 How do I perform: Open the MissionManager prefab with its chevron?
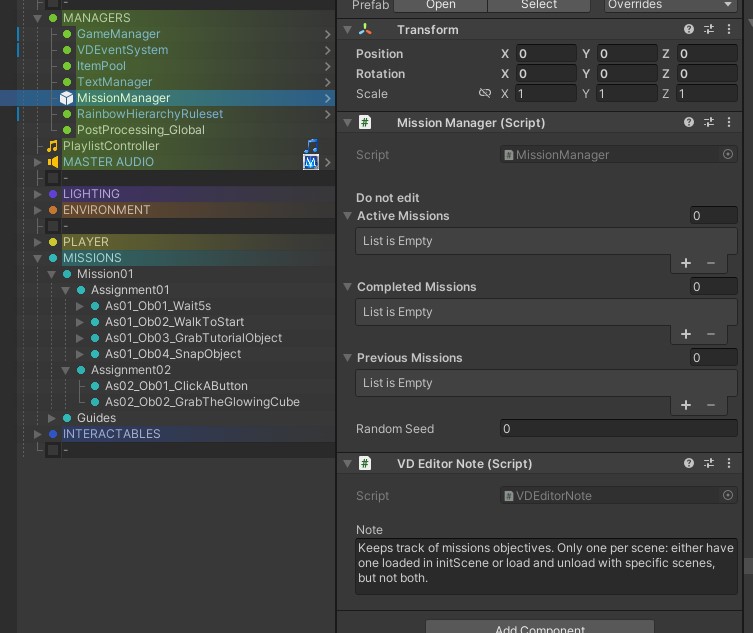pos(327,98)
